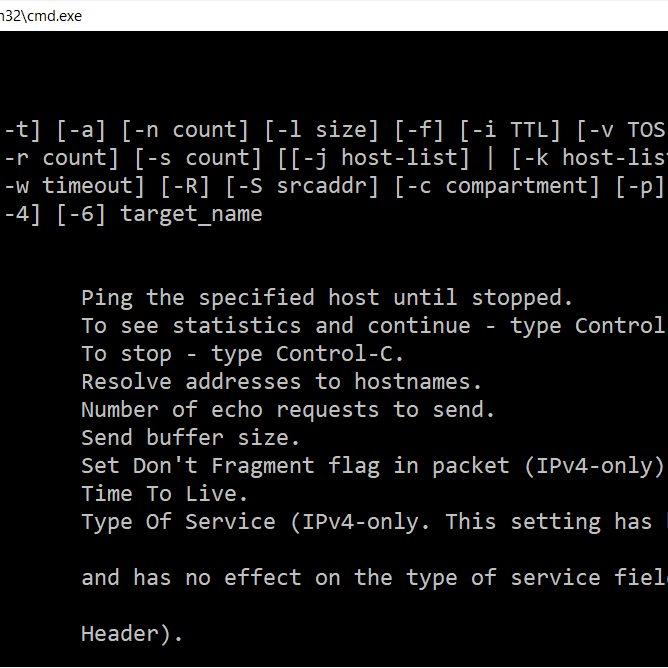Click the [-n count] option text
The height and width of the screenshot is (668, 668).
point(185,130)
